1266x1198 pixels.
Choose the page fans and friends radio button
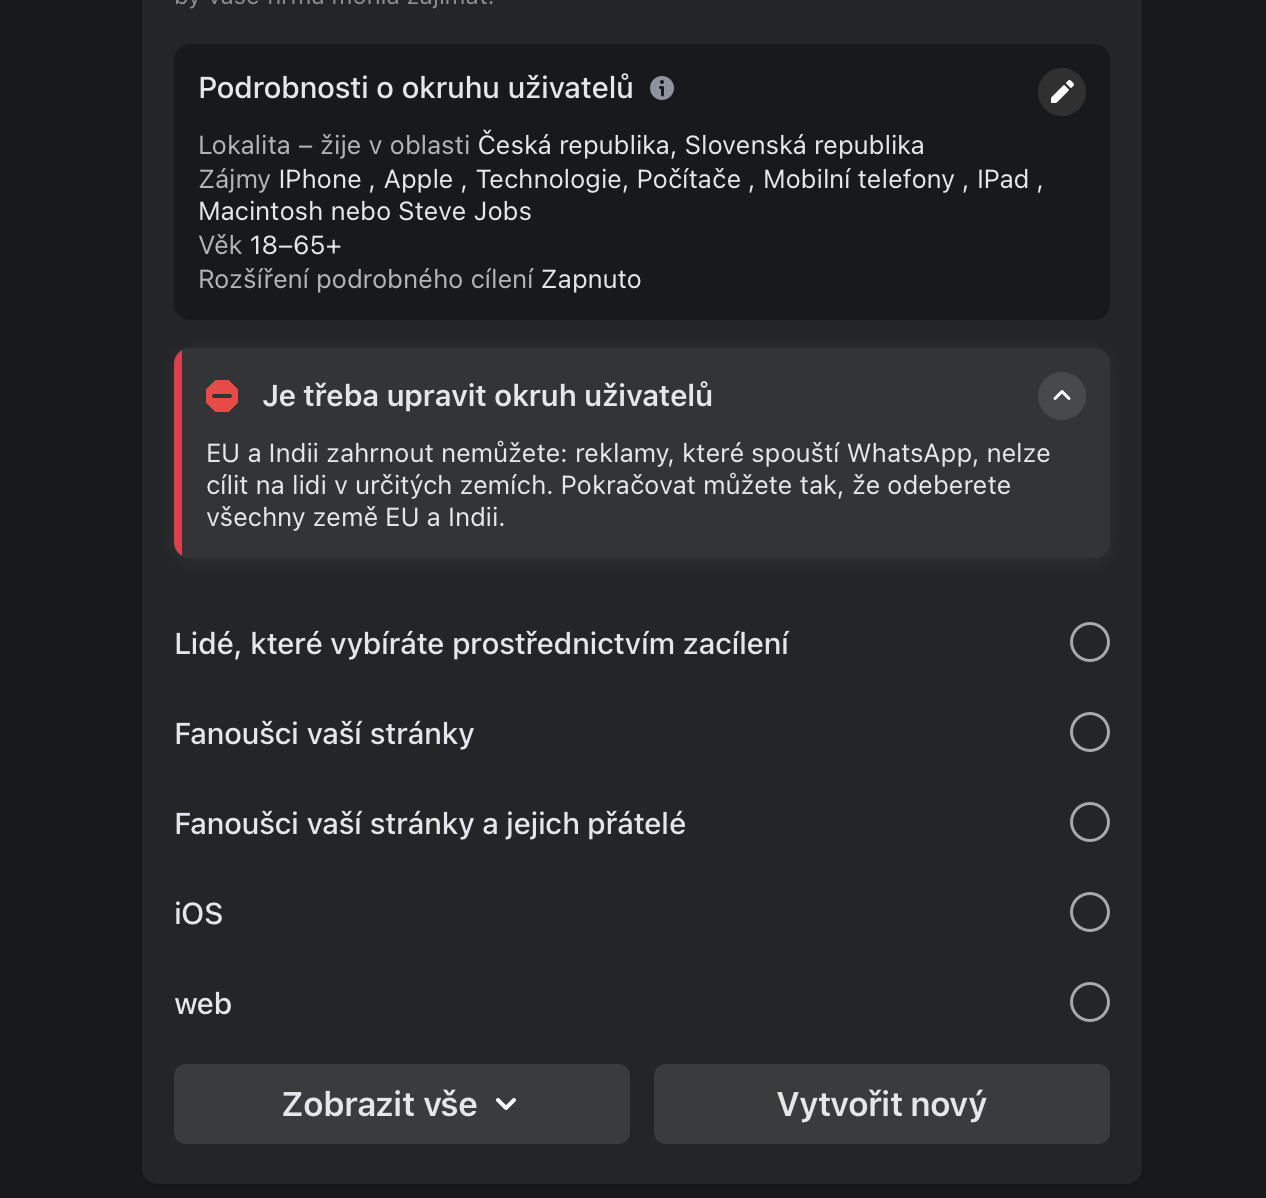point(1089,822)
